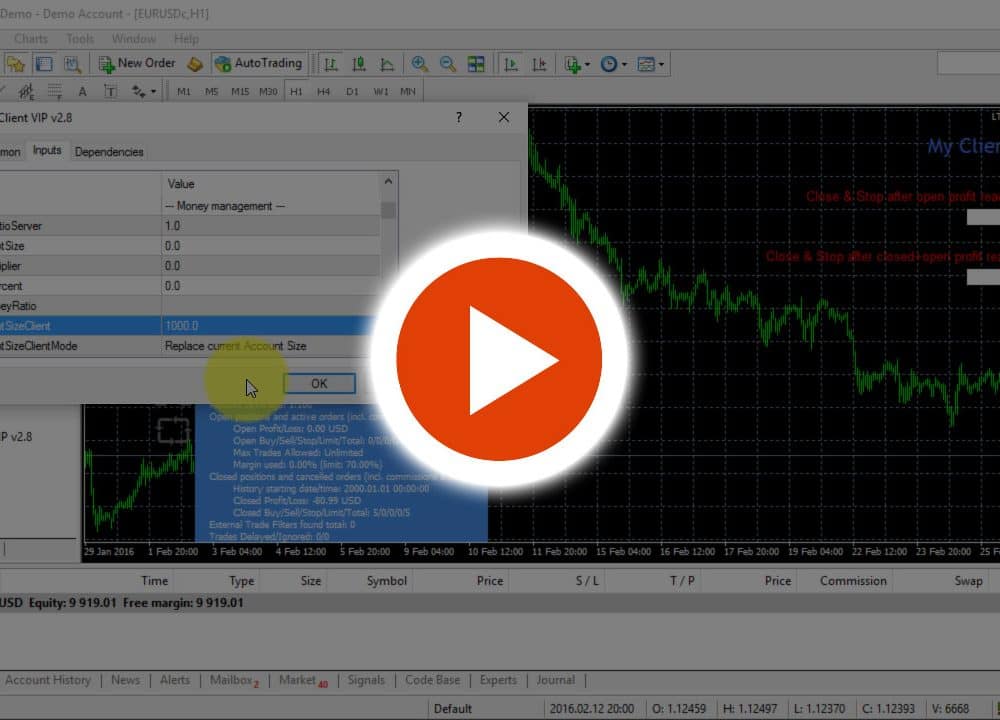
Task: Click the OK button in dialog
Action: pos(319,383)
